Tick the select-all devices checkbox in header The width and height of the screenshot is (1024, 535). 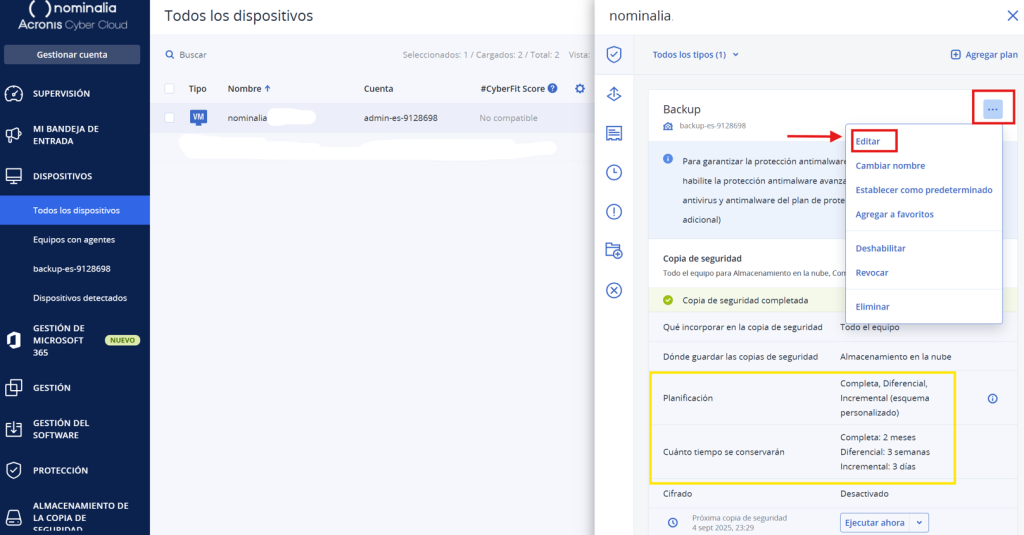(x=169, y=89)
